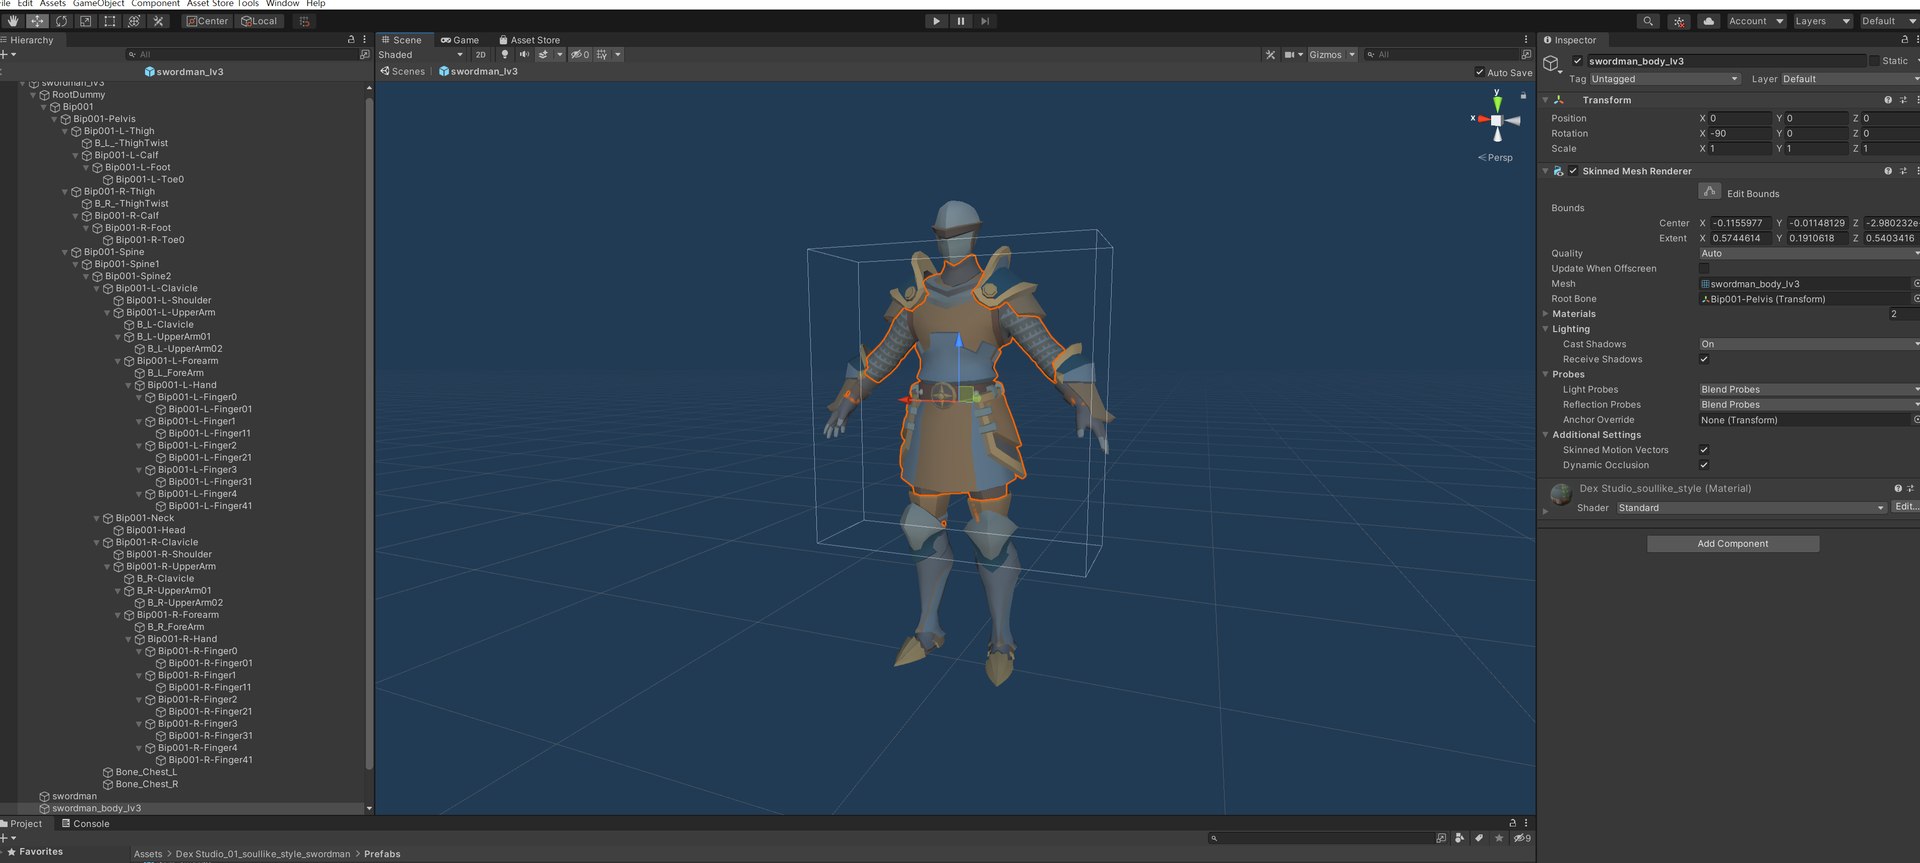The height and width of the screenshot is (863, 1920).
Task: Toggle Auto Save checkbox
Action: point(1480,72)
